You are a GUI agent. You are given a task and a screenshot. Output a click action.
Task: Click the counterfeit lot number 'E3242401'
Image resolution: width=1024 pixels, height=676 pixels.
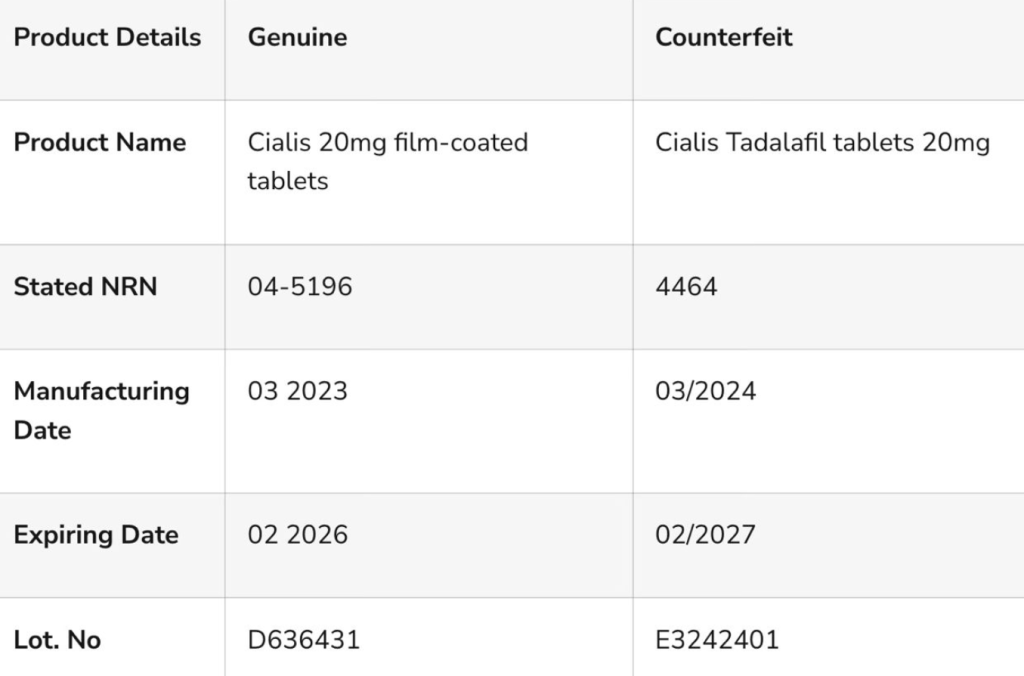716,640
